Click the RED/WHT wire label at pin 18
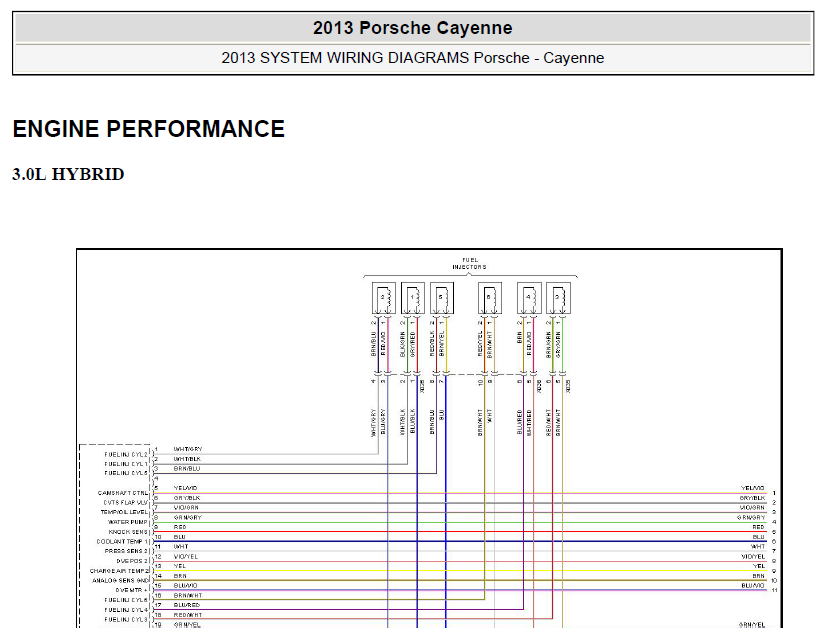 pyautogui.click(x=188, y=615)
